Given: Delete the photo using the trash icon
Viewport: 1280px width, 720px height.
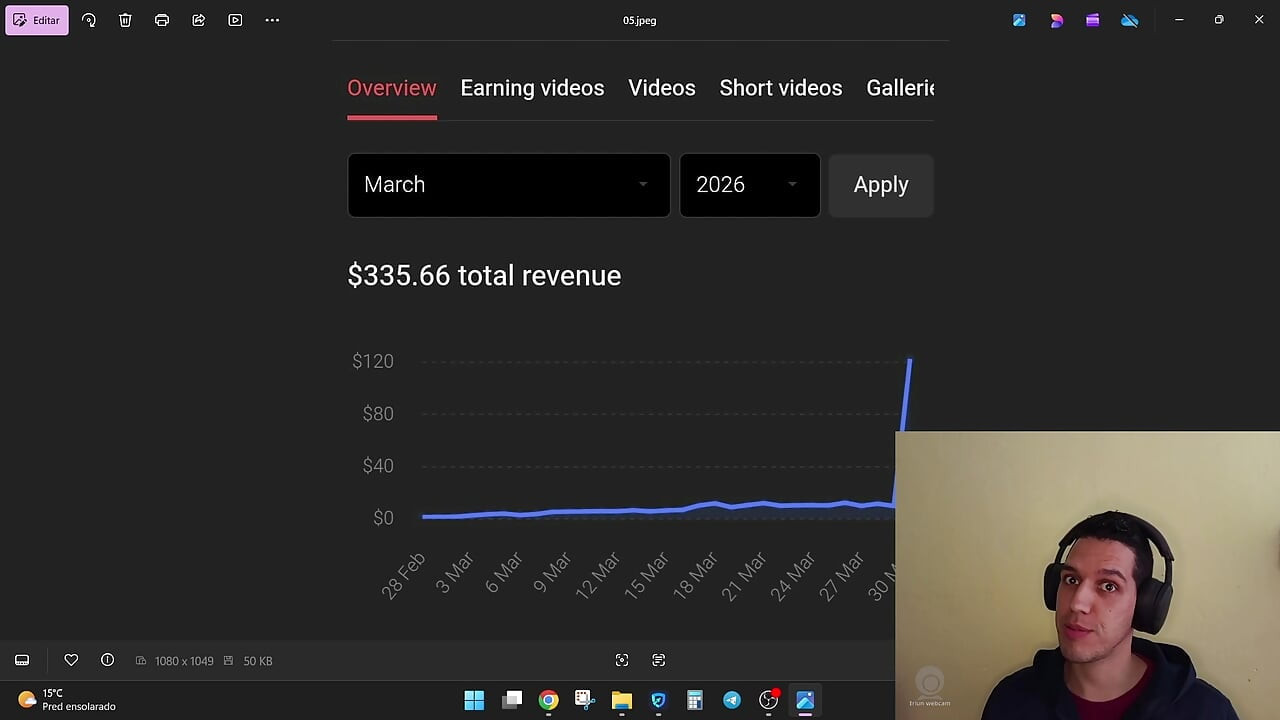Looking at the screenshot, I should (x=125, y=20).
